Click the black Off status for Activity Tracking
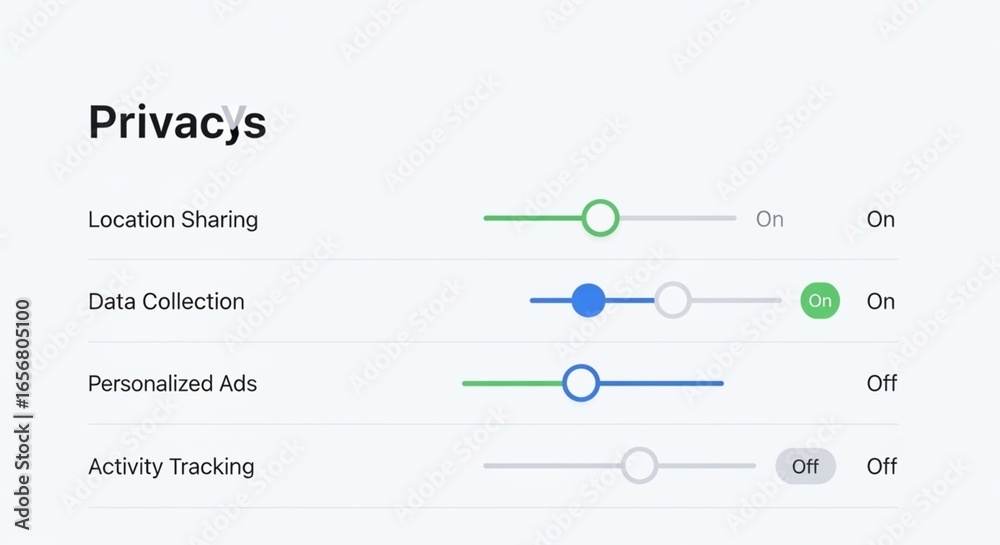1000x545 pixels. tap(882, 467)
